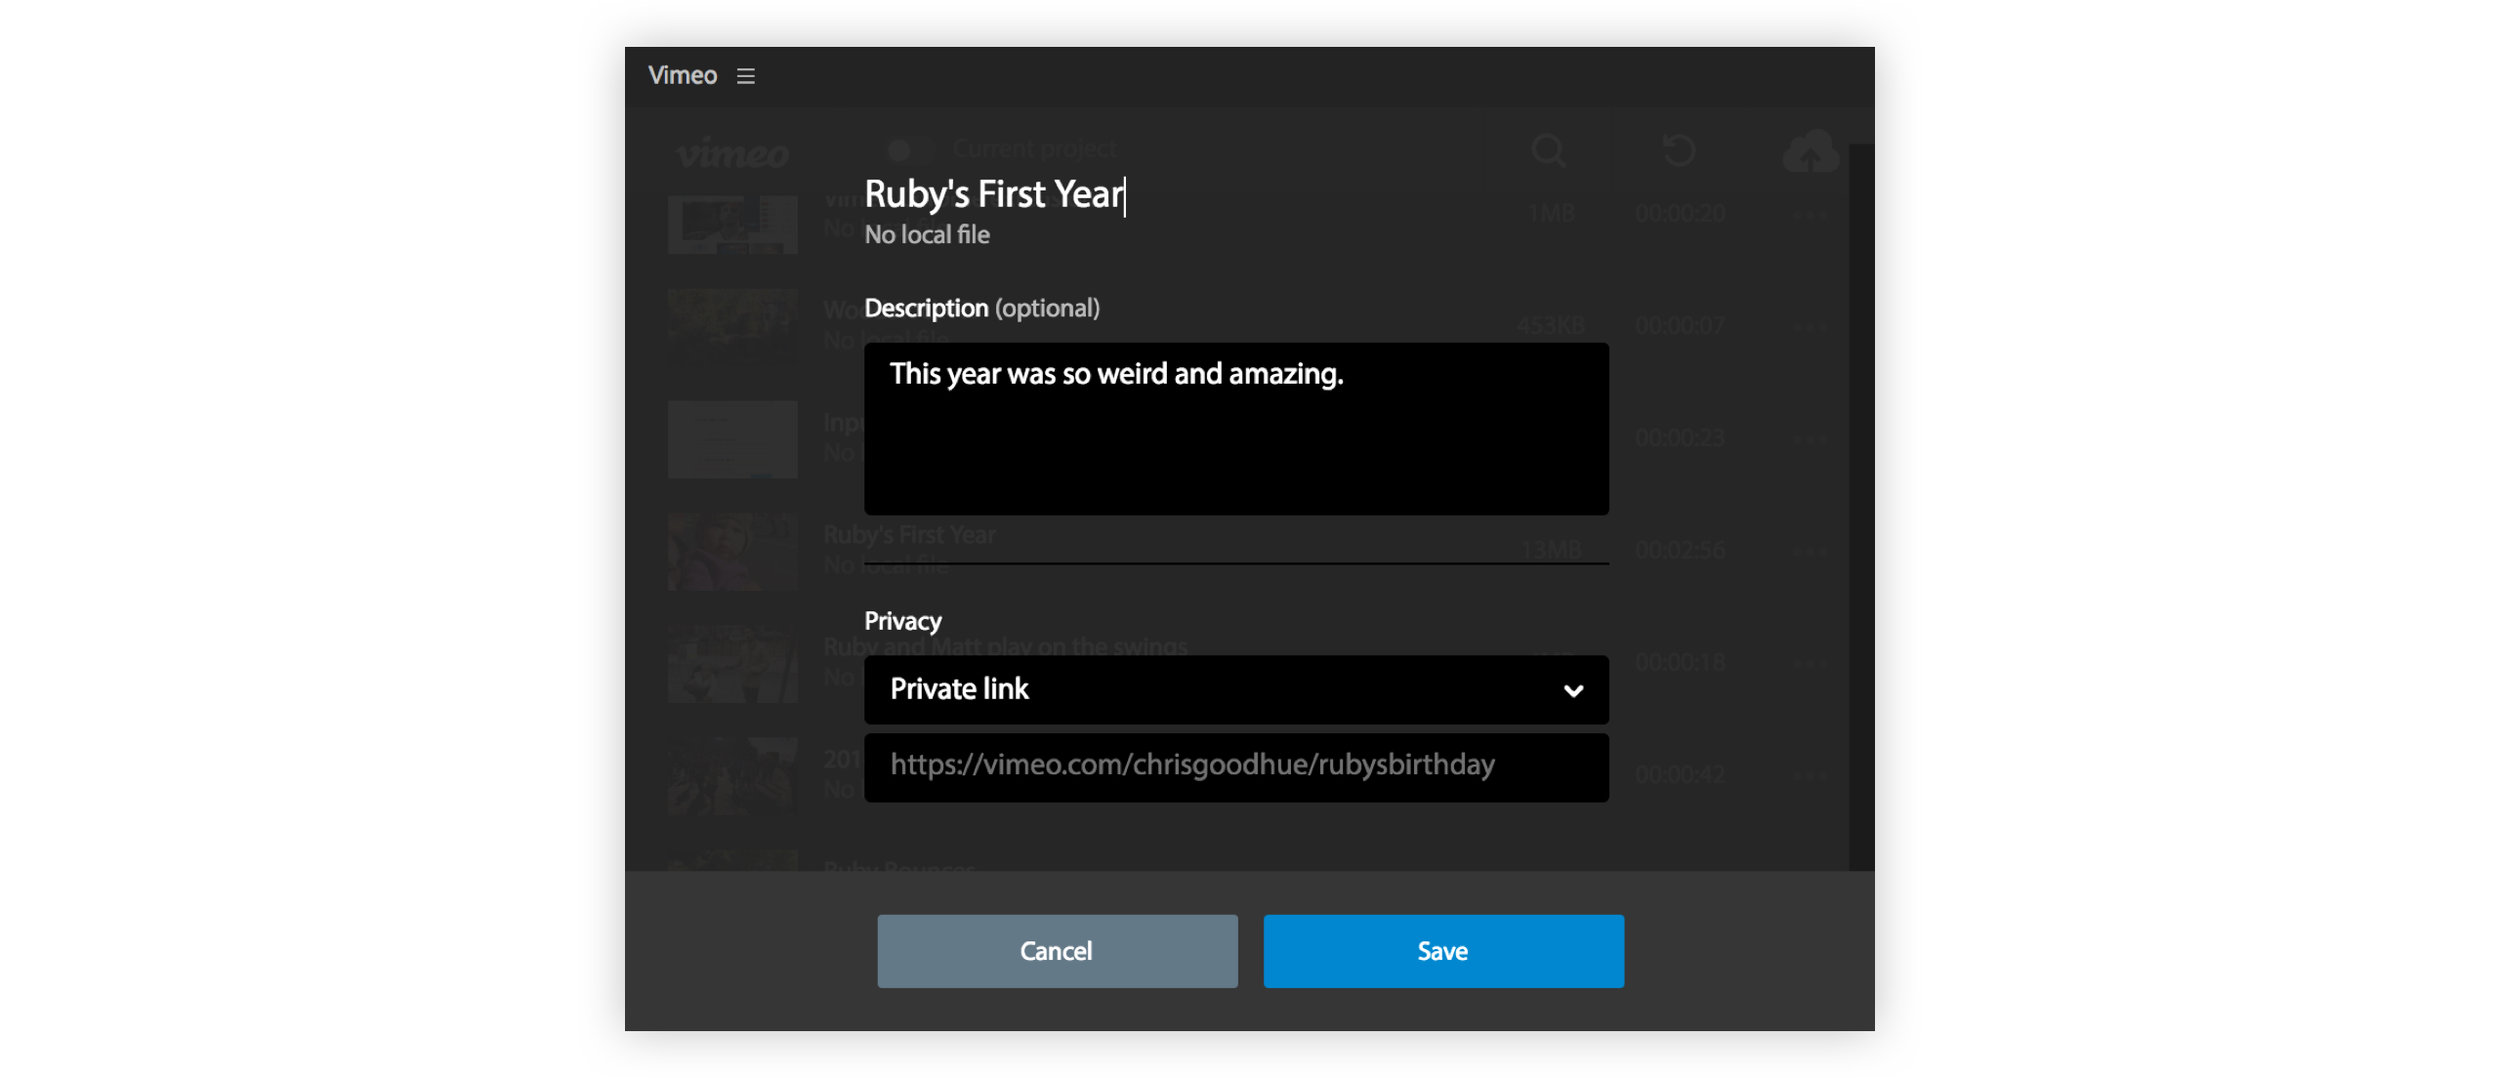
Task: Select Ruby's First Year background thumbnail
Action: click(732, 551)
